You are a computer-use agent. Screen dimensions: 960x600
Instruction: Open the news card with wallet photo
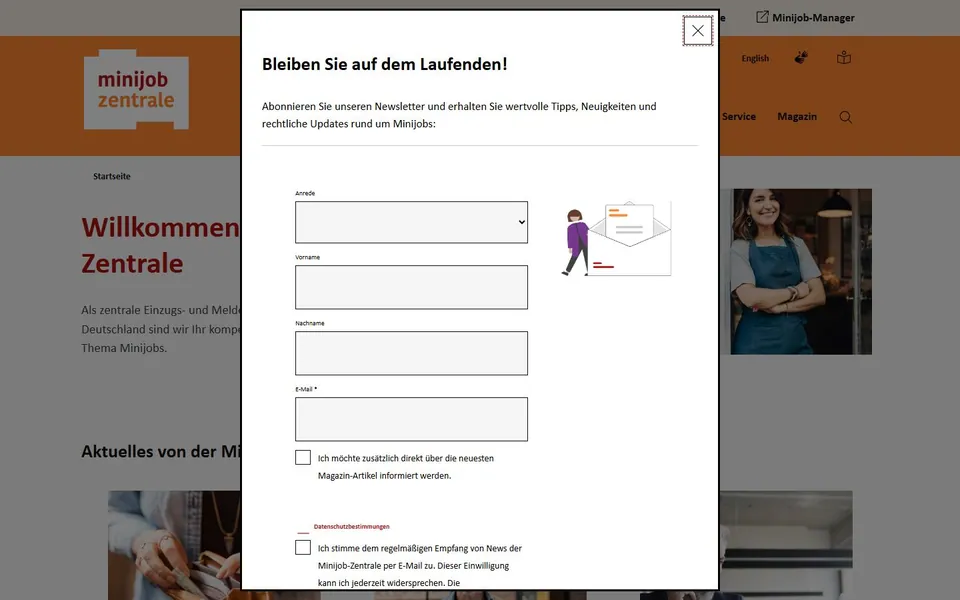click(174, 545)
